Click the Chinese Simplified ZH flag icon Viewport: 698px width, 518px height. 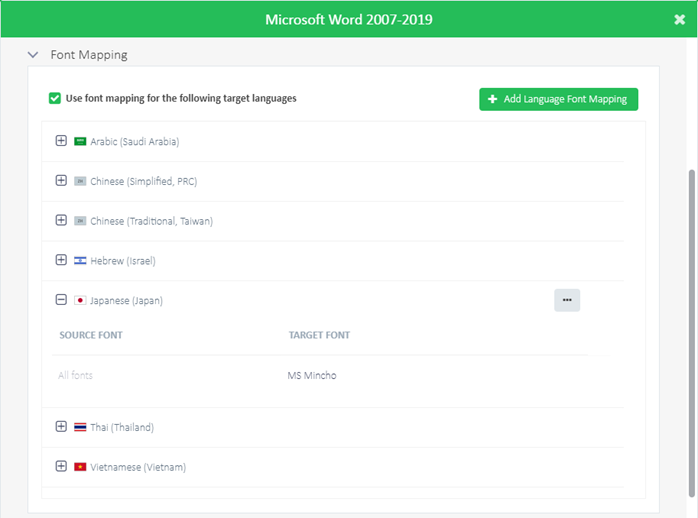[80, 181]
